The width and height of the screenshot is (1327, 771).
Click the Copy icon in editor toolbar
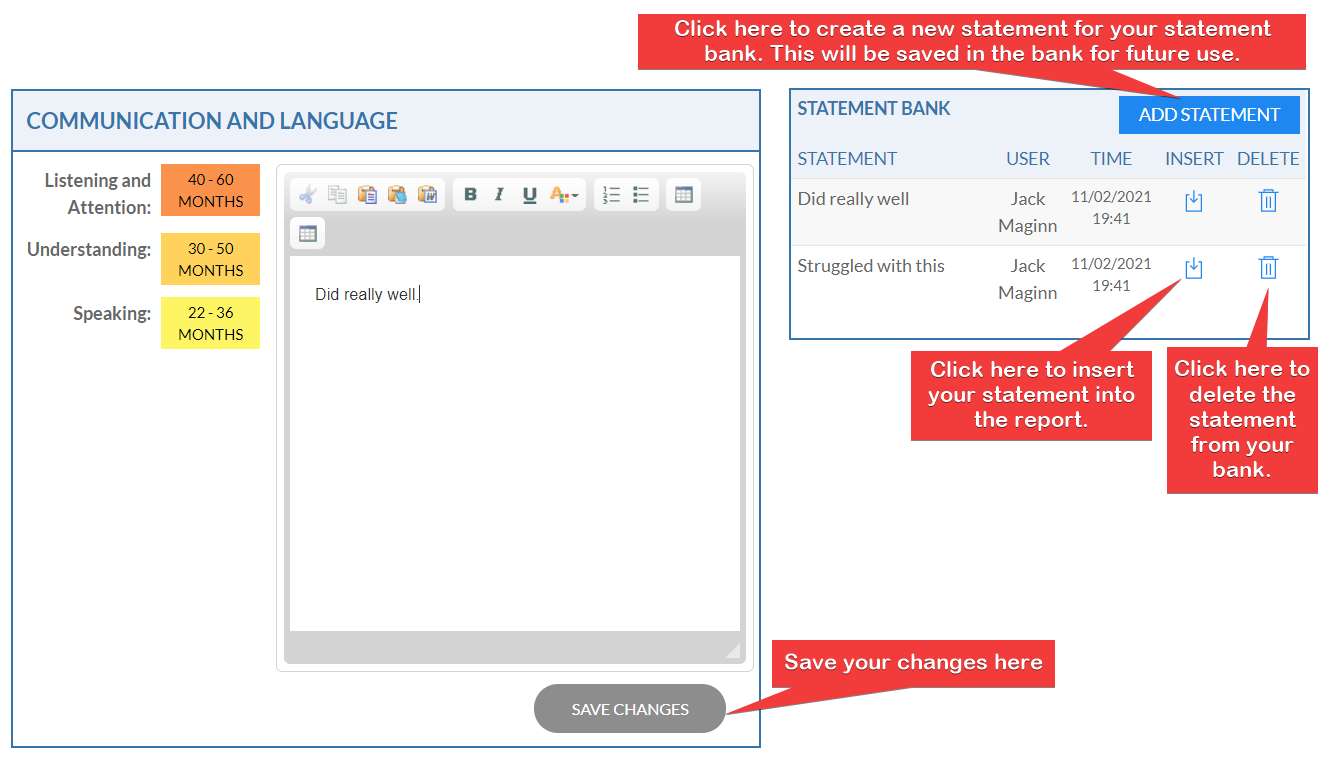338,195
